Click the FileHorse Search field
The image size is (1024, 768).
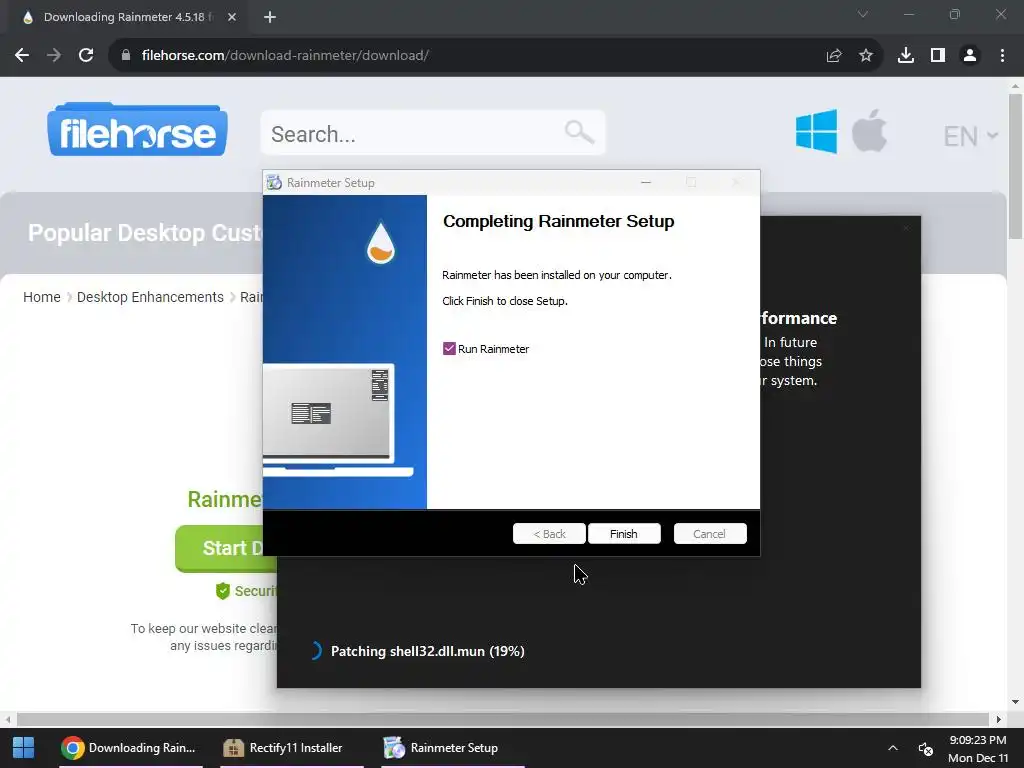pyautogui.click(x=432, y=133)
